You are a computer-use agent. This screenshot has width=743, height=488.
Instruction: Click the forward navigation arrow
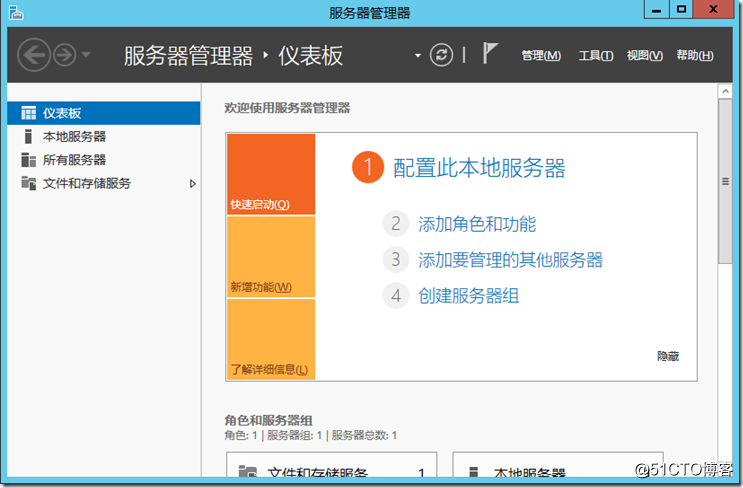click(x=64, y=55)
